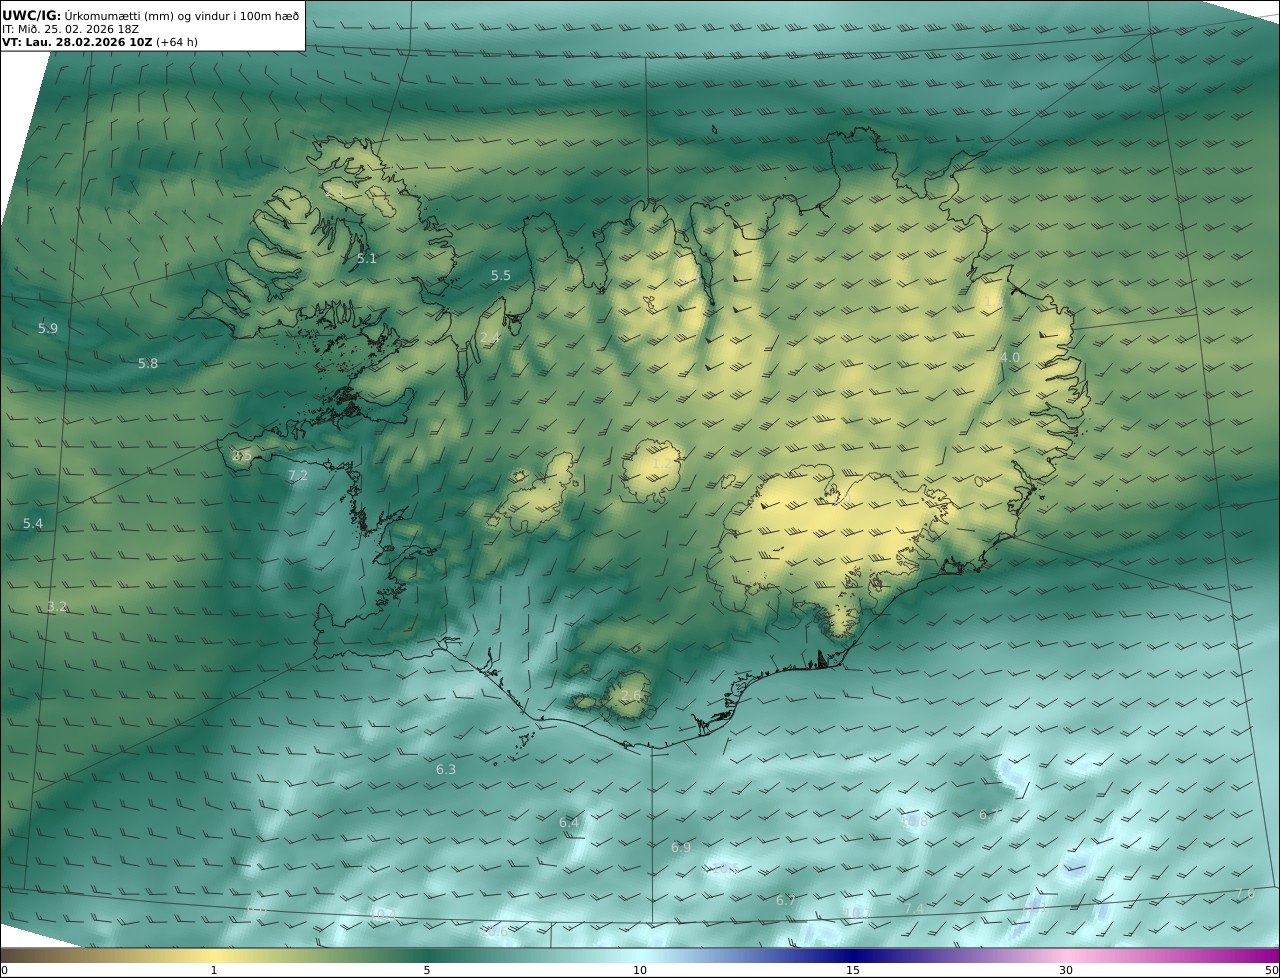1280x978 pixels.
Task: Click the 7.4 value label
Action: [914, 908]
